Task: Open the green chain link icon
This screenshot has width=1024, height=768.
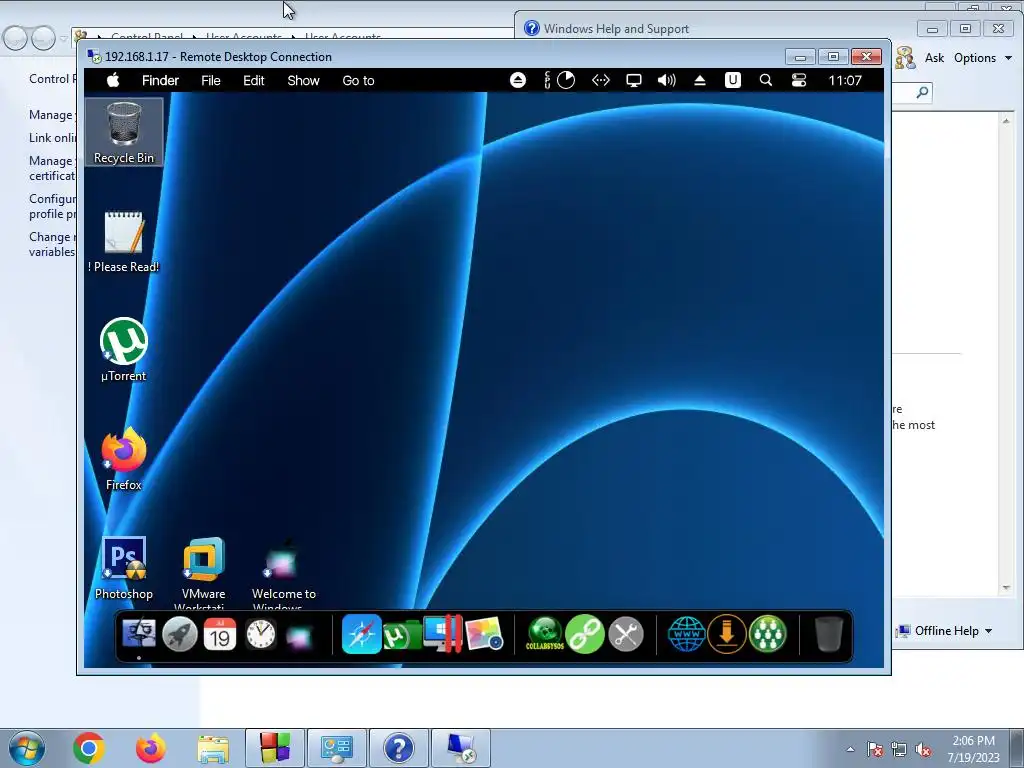Action: coord(584,634)
